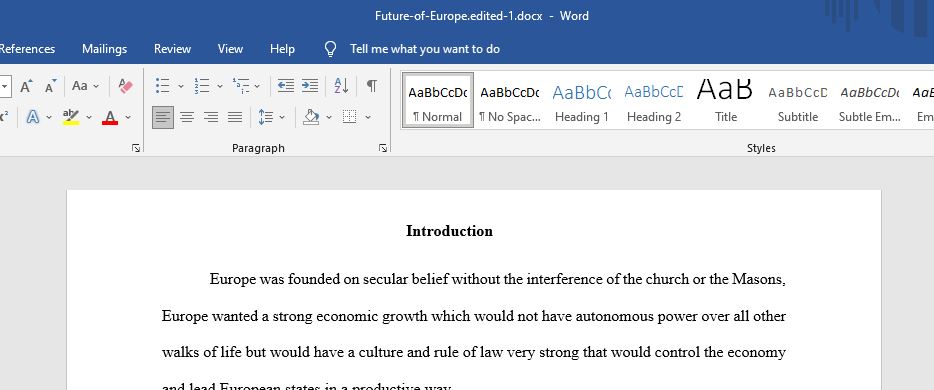Decrease paragraph indent

coord(286,86)
